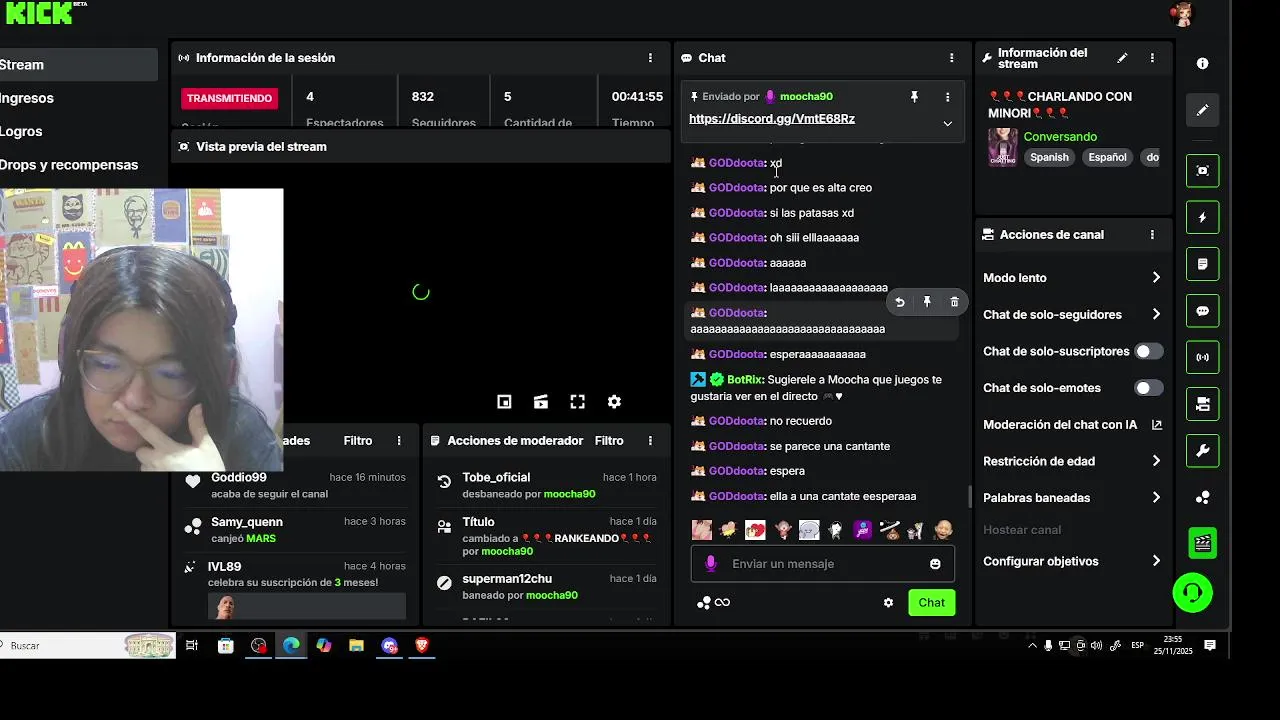Screen dimensions: 1280x720
Task: Click the green clapperboard clips icon
Action: 1202,543
